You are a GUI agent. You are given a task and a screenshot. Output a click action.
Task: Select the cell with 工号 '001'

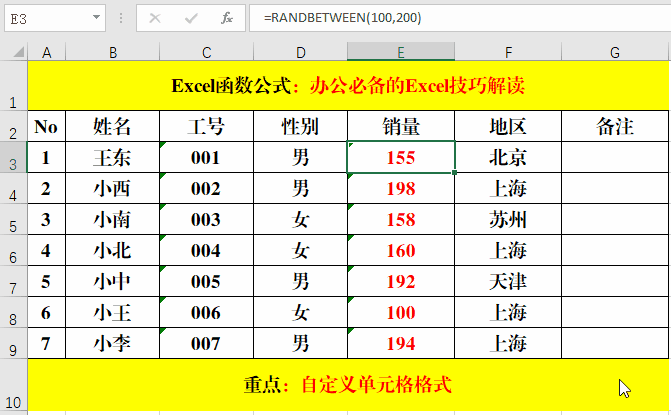(206, 157)
